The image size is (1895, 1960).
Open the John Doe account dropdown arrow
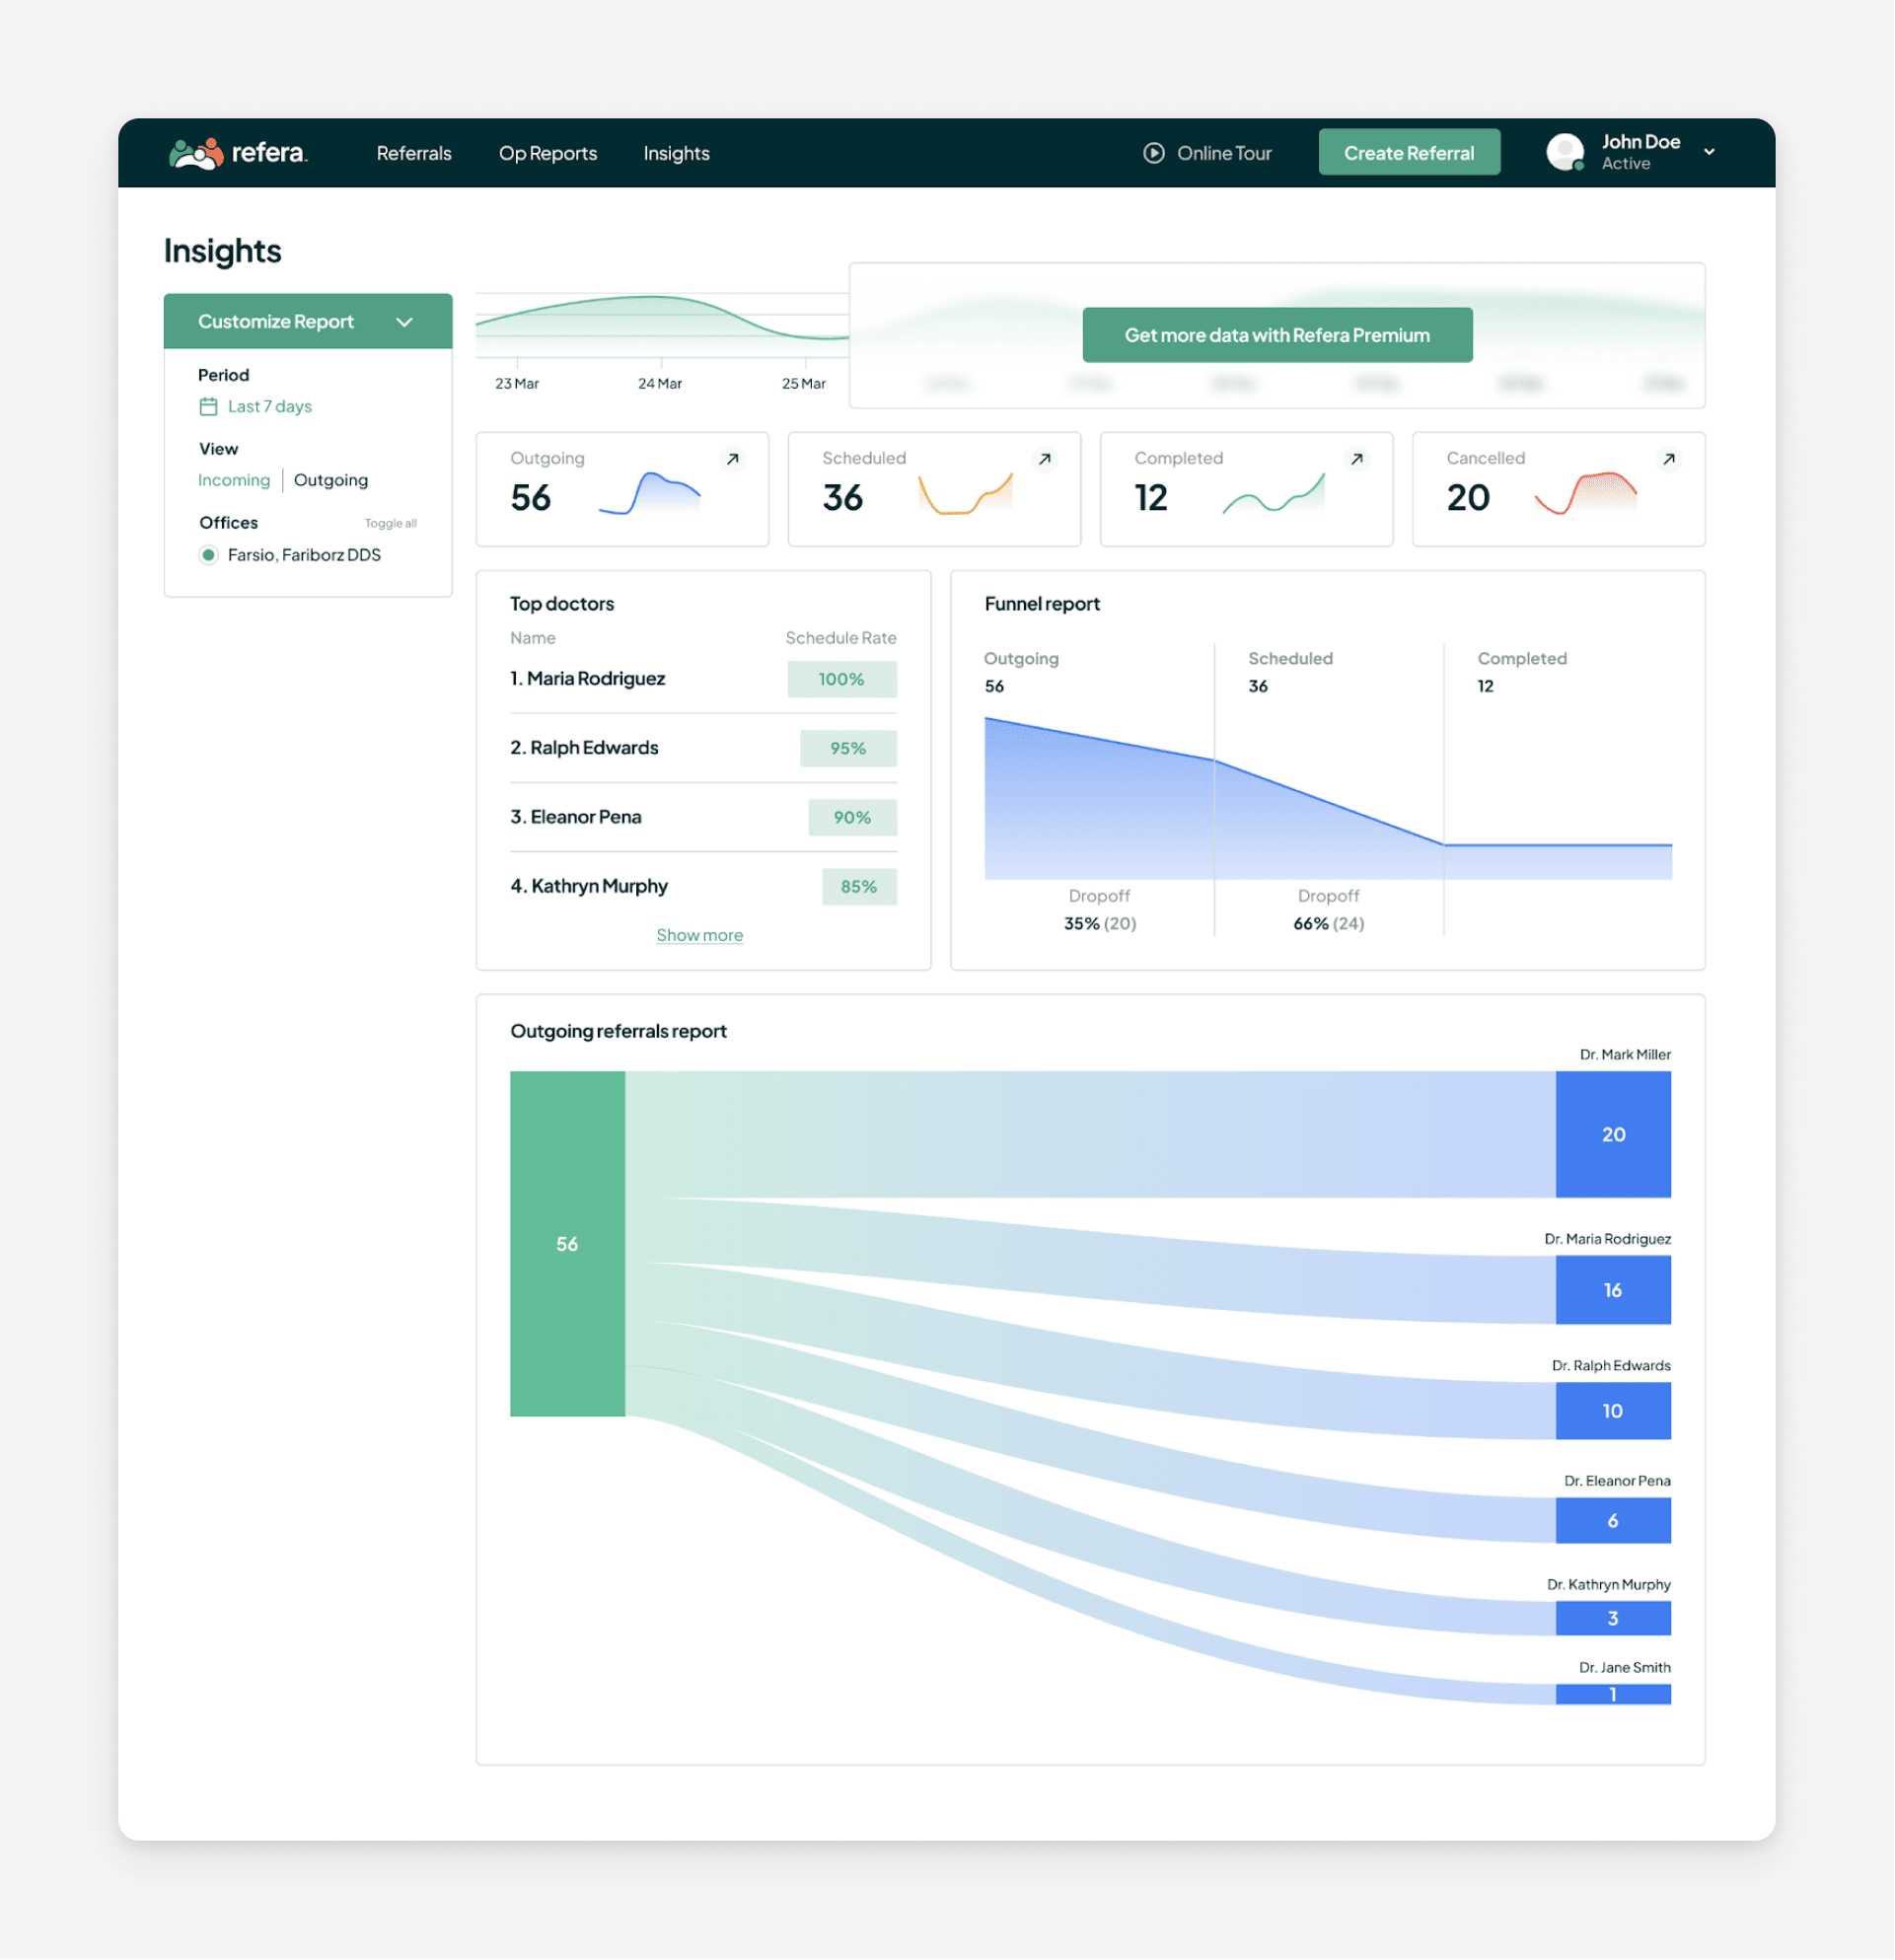(1709, 152)
